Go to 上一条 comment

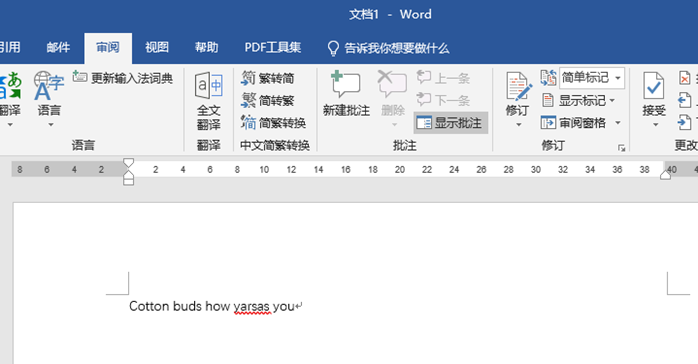[x=443, y=78]
